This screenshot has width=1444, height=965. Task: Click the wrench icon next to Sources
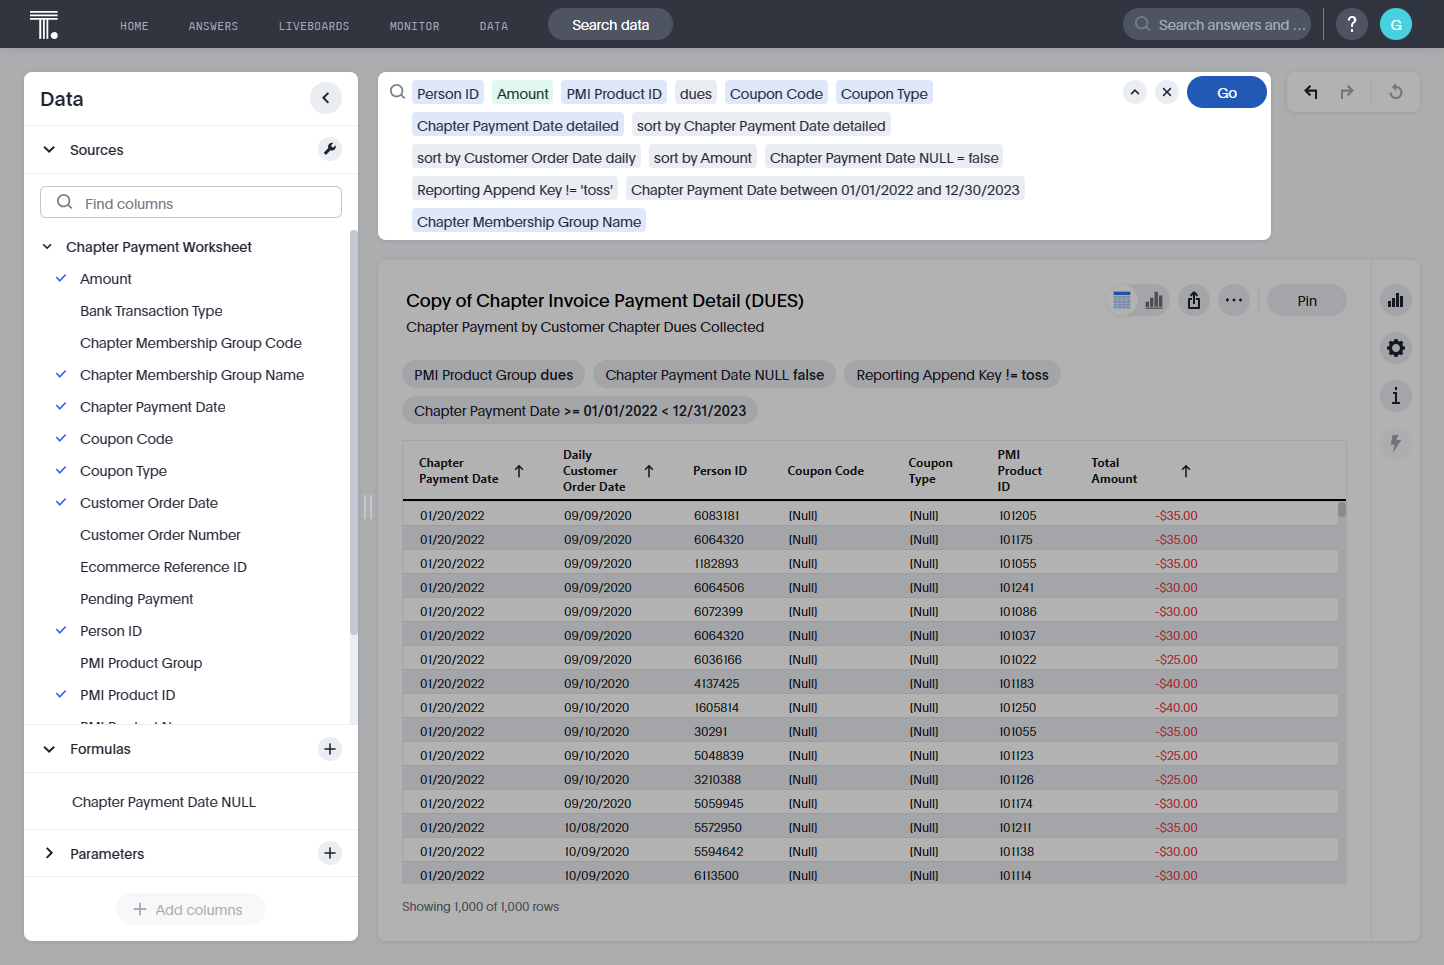click(x=330, y=149)
